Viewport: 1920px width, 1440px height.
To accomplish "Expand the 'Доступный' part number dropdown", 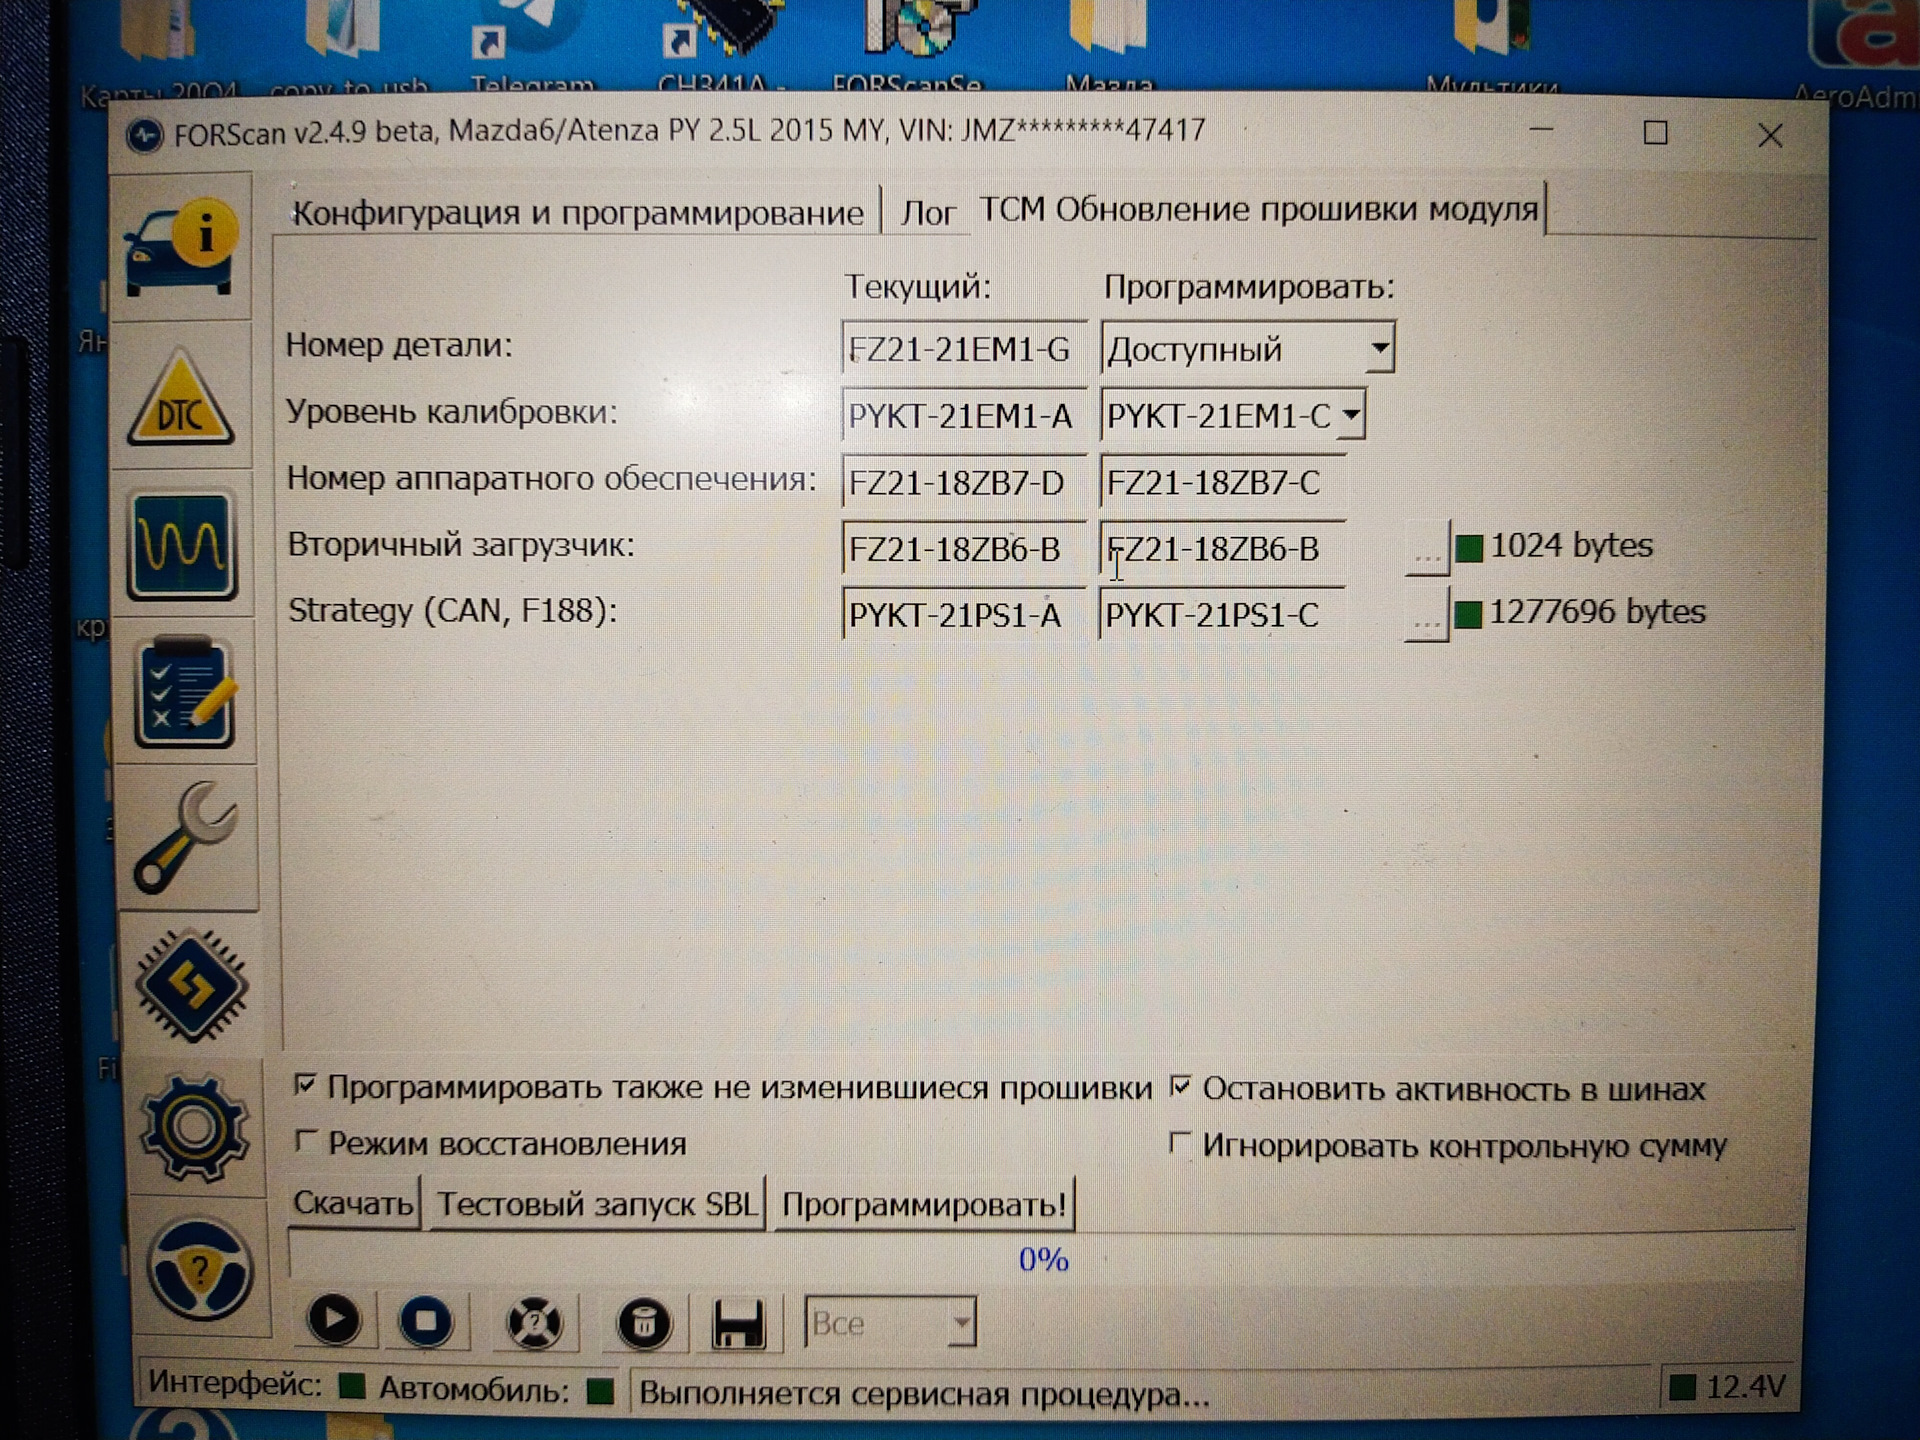I will (x=1379, y=348).
